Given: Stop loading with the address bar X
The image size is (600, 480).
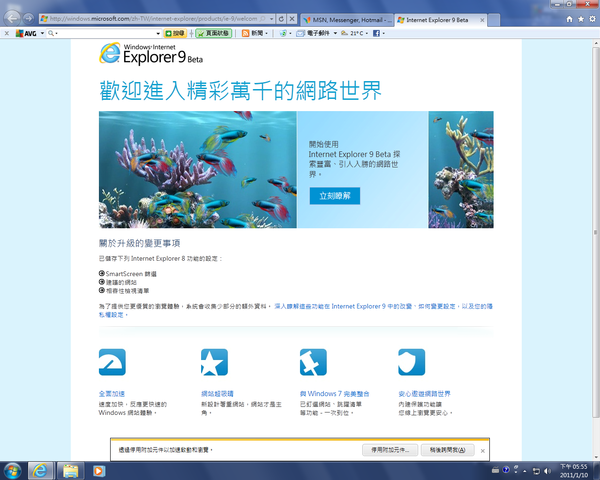Looking at the screenshot, I should pos(292,18).
